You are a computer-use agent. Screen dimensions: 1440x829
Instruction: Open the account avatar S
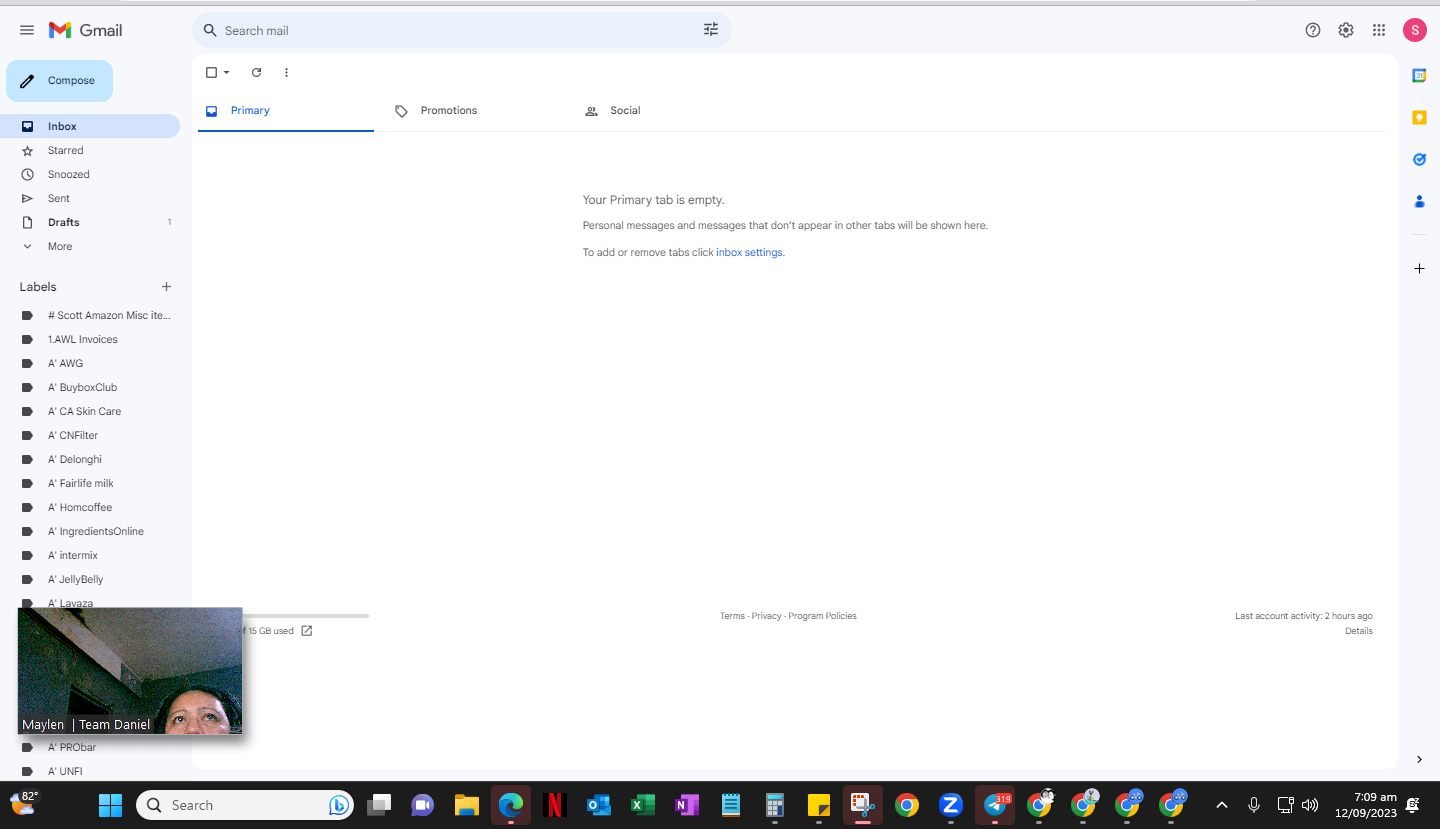click(1415, 30)
